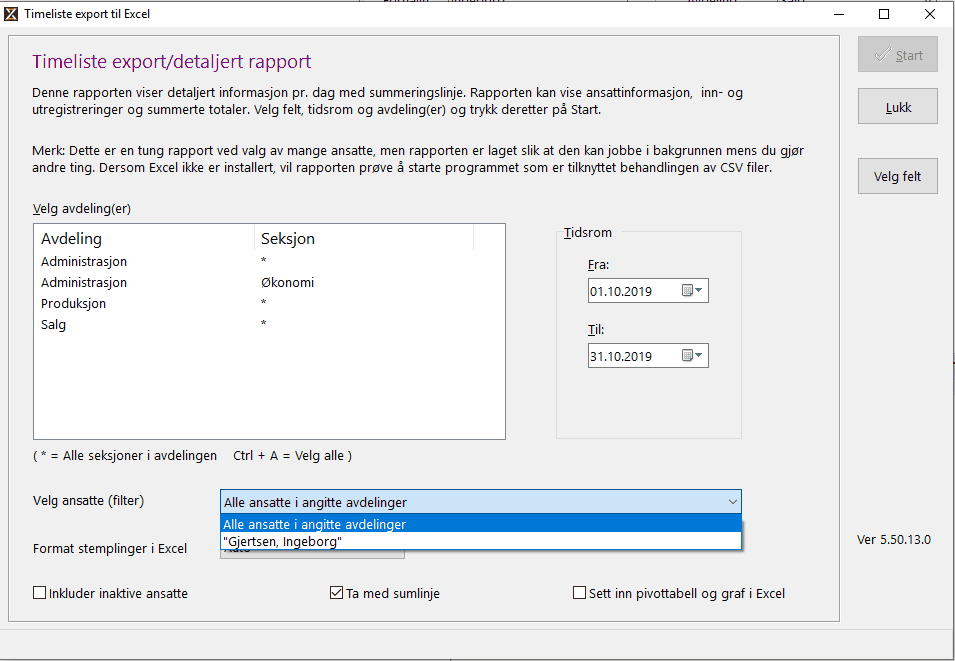Click the dropdown arrow next to 31.10.2019

697,355
